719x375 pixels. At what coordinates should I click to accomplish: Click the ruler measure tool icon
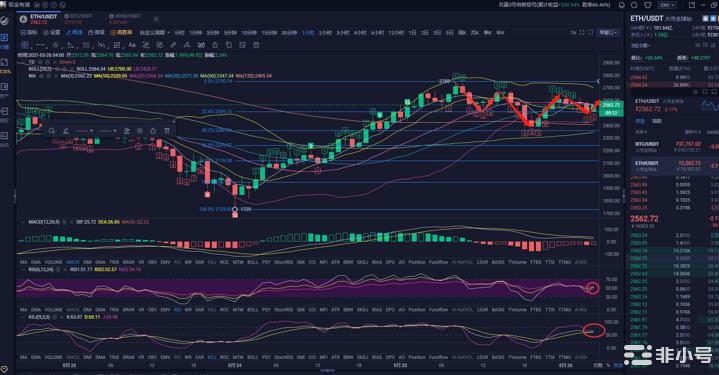coord(173,45)
